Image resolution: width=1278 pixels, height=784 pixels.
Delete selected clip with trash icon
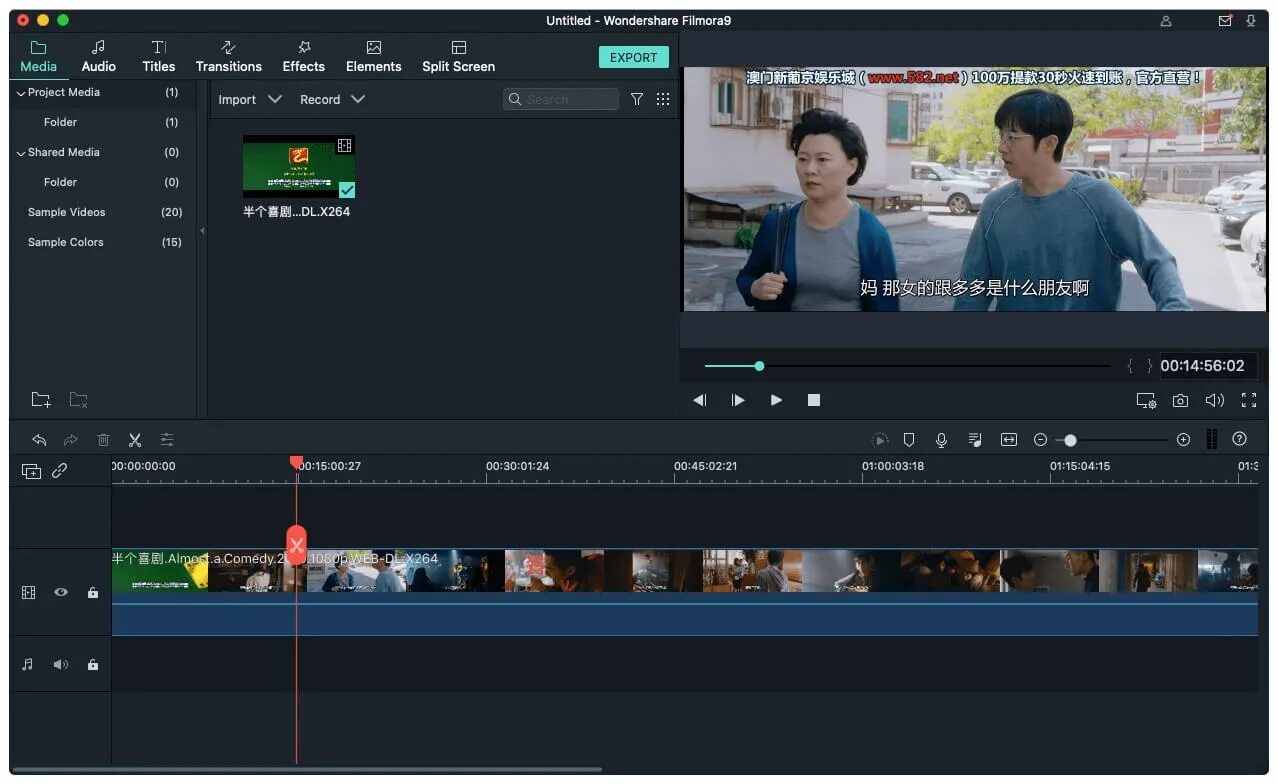click(x=103, y=439)
